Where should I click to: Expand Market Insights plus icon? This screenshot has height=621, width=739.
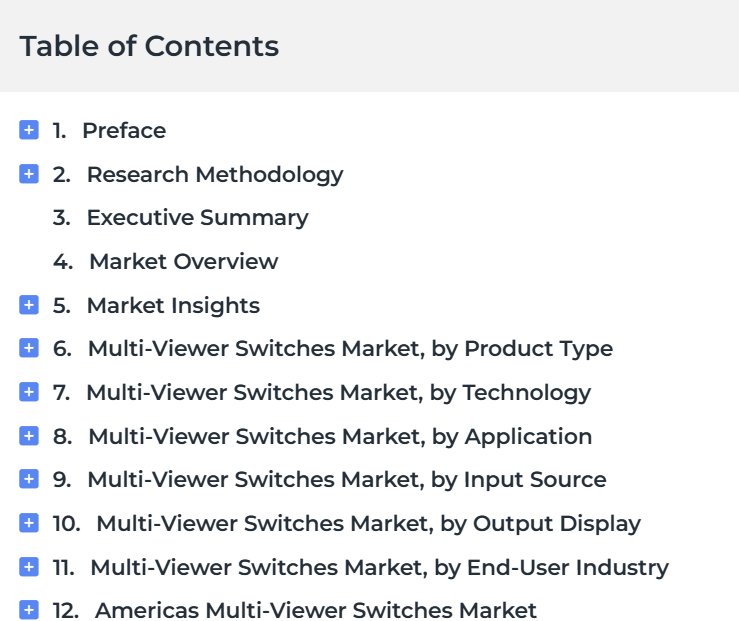click(29, 305)
